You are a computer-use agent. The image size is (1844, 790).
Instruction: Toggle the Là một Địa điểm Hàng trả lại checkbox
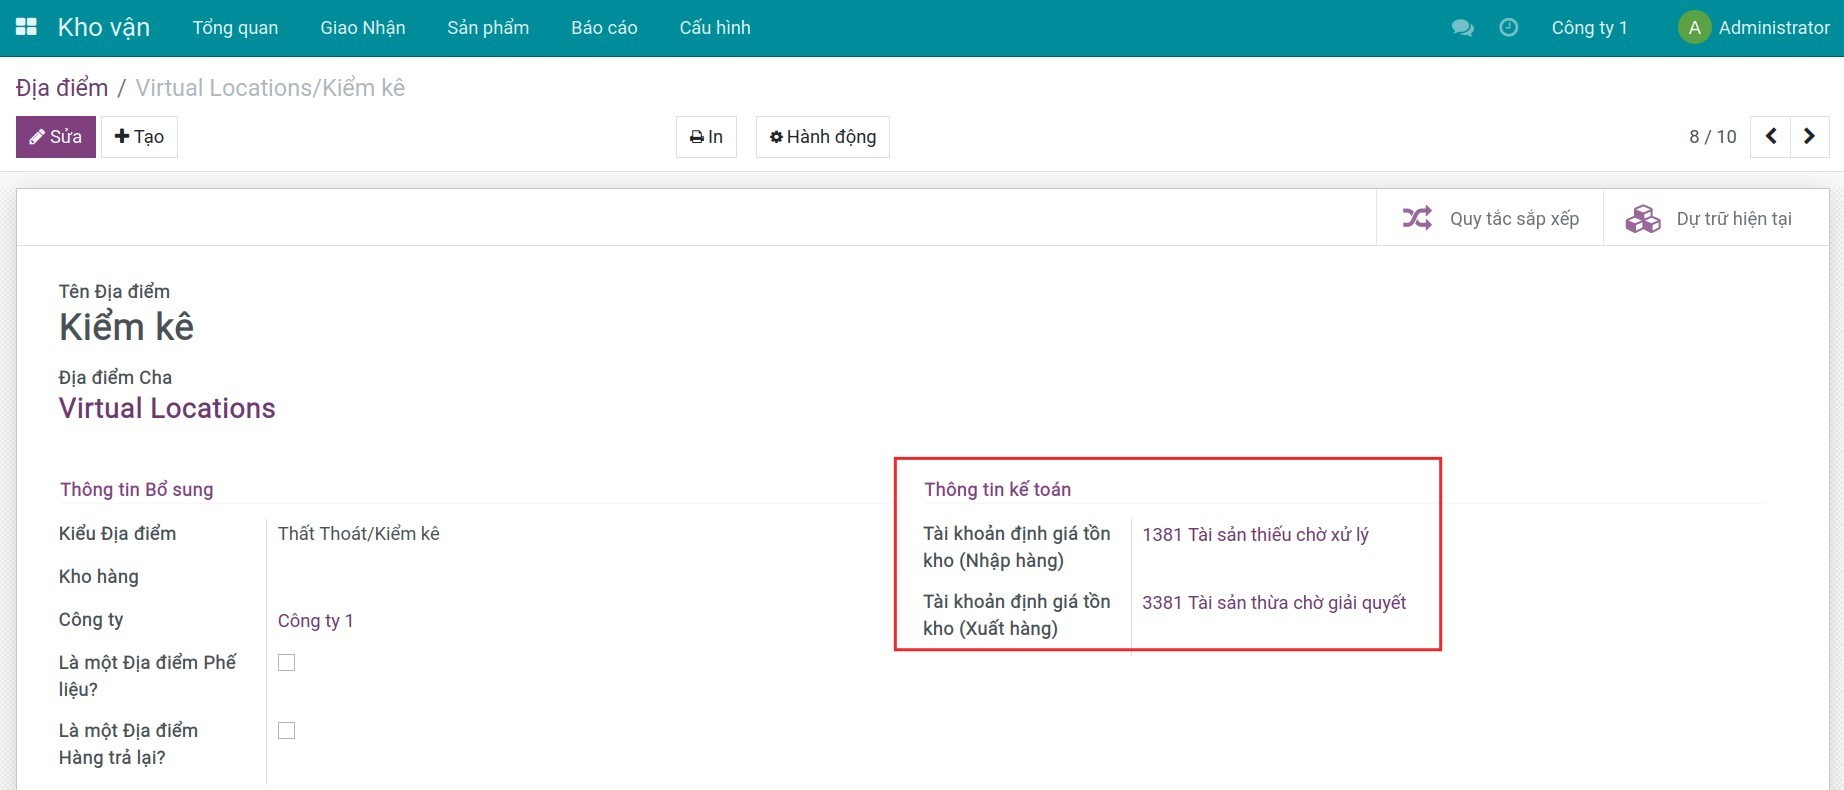coord(287,730)
